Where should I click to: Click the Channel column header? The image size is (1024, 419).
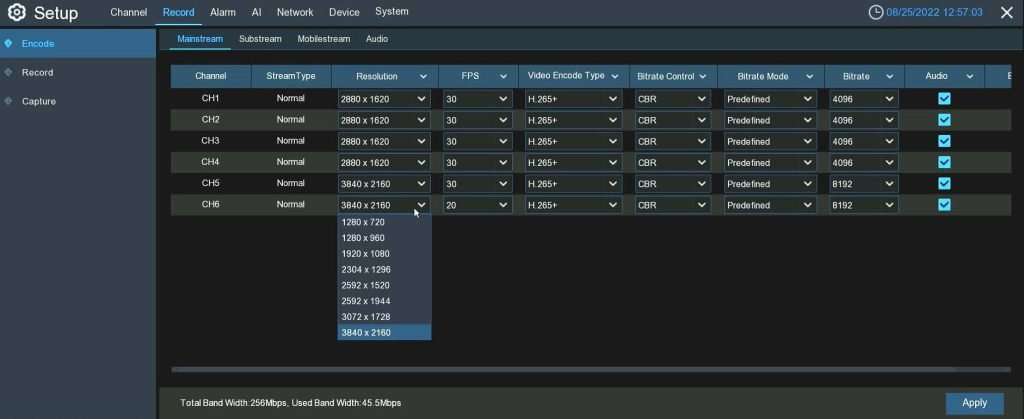click(x=211, y=76)
